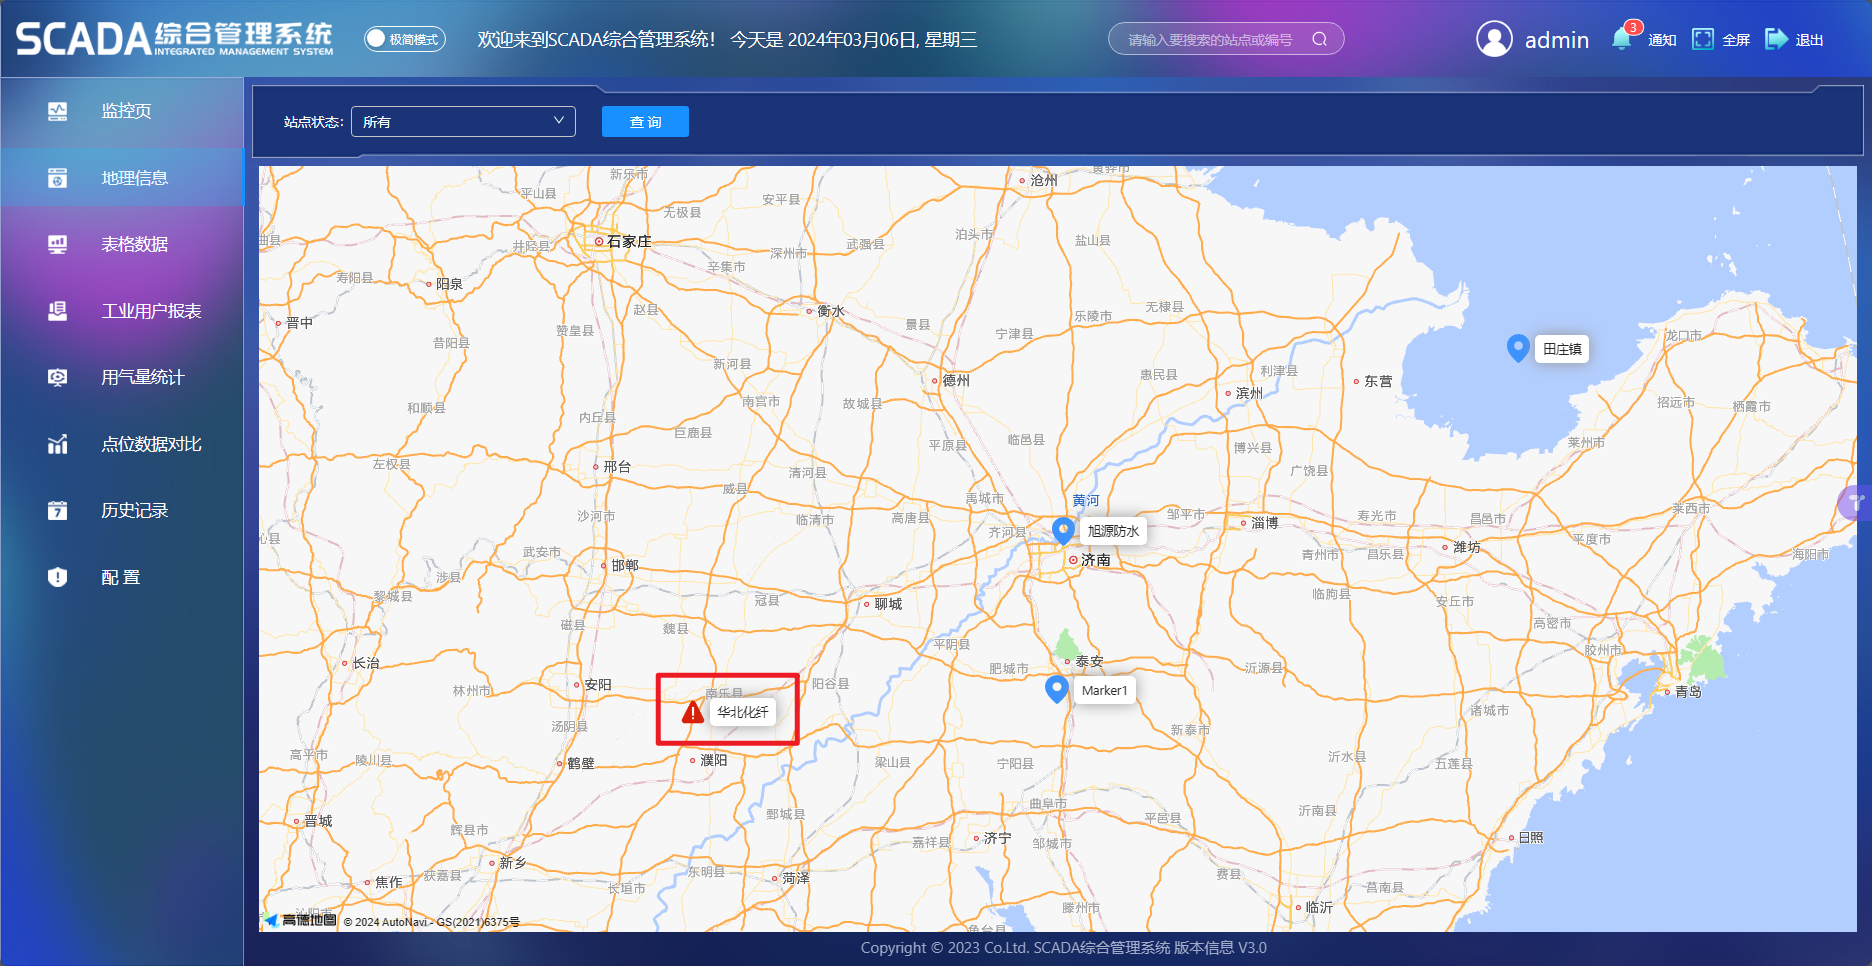This screenshot has width=1872, height=966.
Task: Click the 查询 button
Action: [645, 121]
